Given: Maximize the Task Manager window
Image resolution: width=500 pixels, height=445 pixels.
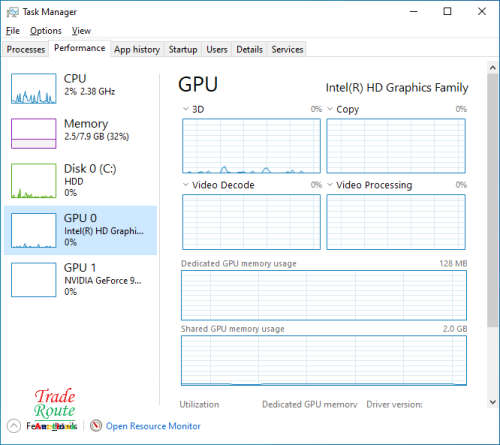Looking at the screenshot, I should (447, 12).
